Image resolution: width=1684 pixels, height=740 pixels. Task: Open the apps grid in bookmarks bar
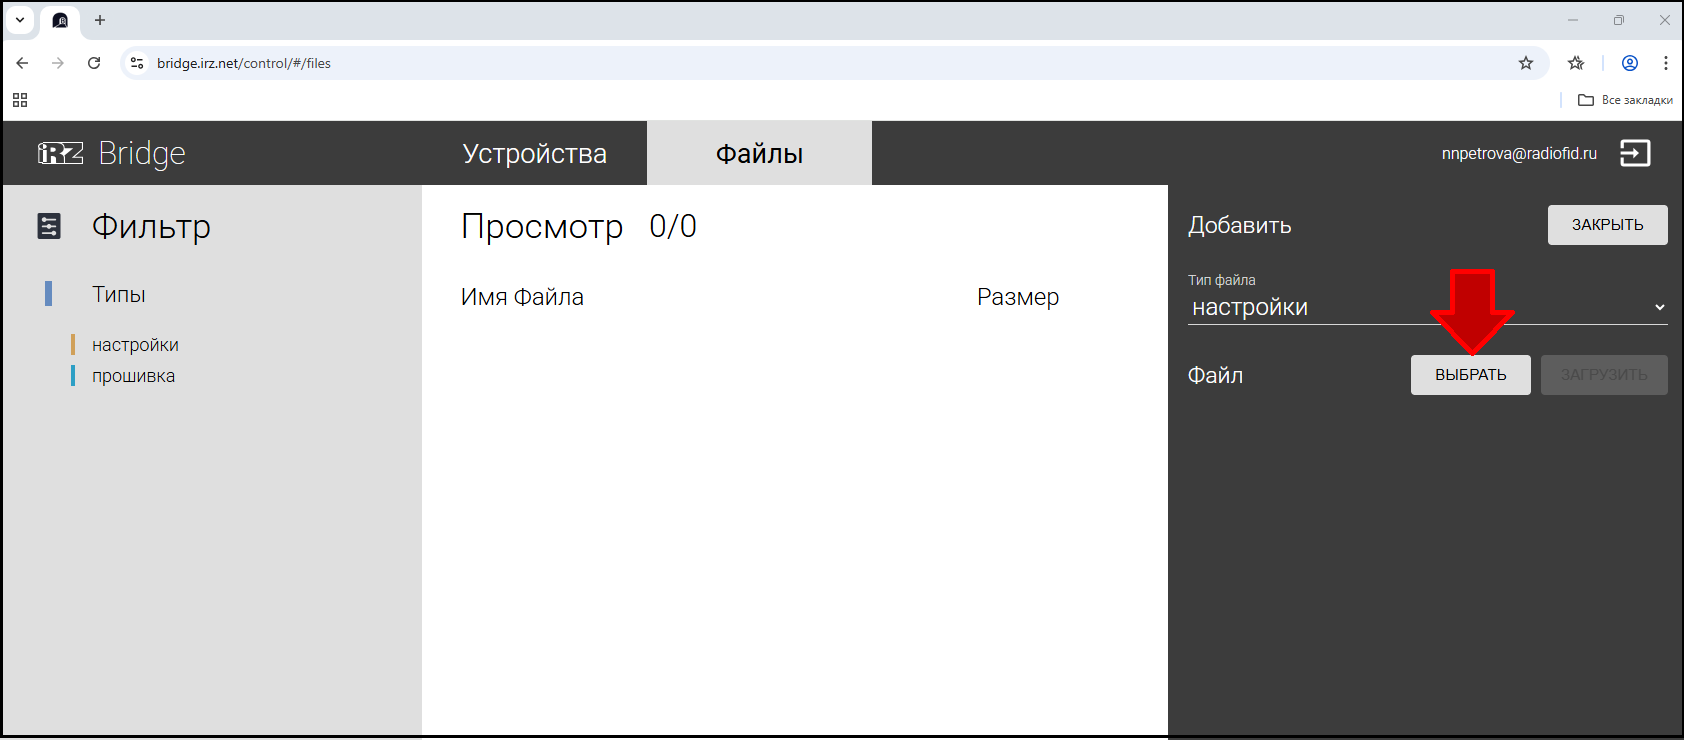[20, 100]
